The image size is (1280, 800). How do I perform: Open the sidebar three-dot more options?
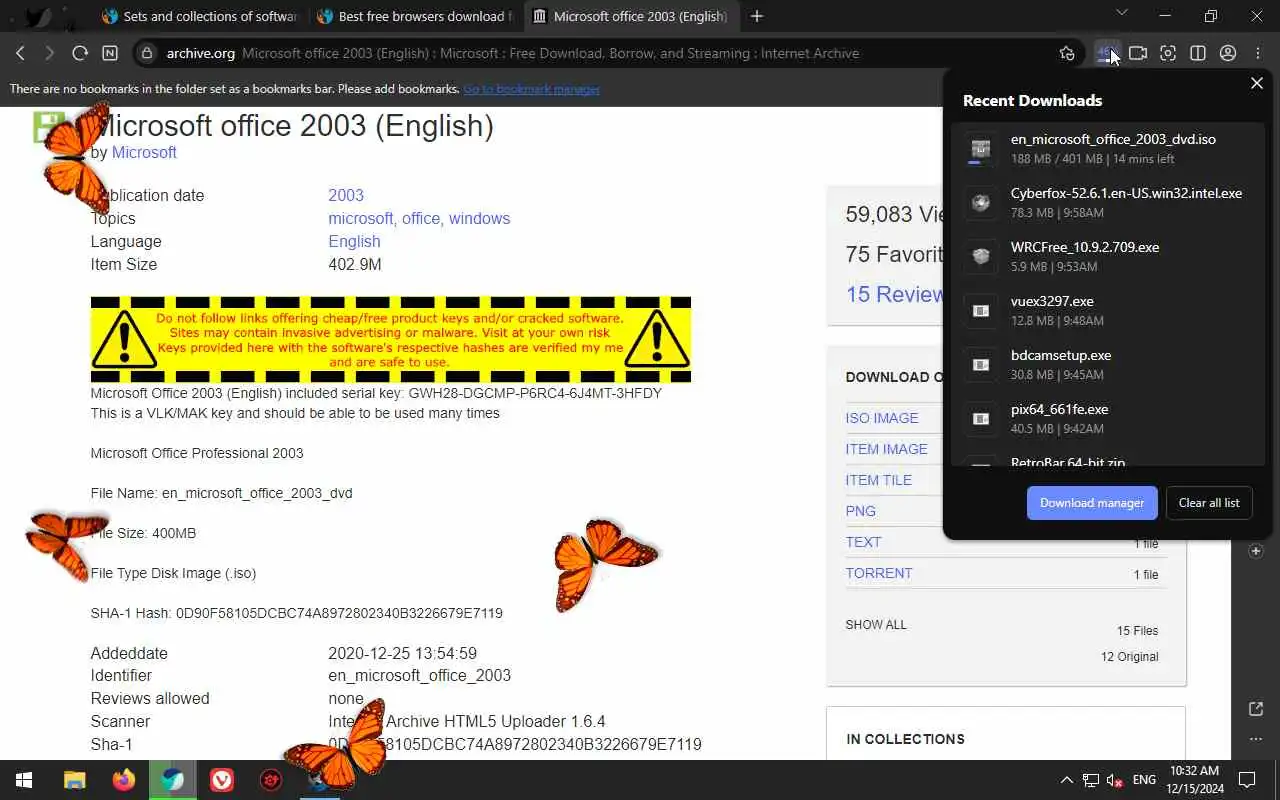point(1257,739)
